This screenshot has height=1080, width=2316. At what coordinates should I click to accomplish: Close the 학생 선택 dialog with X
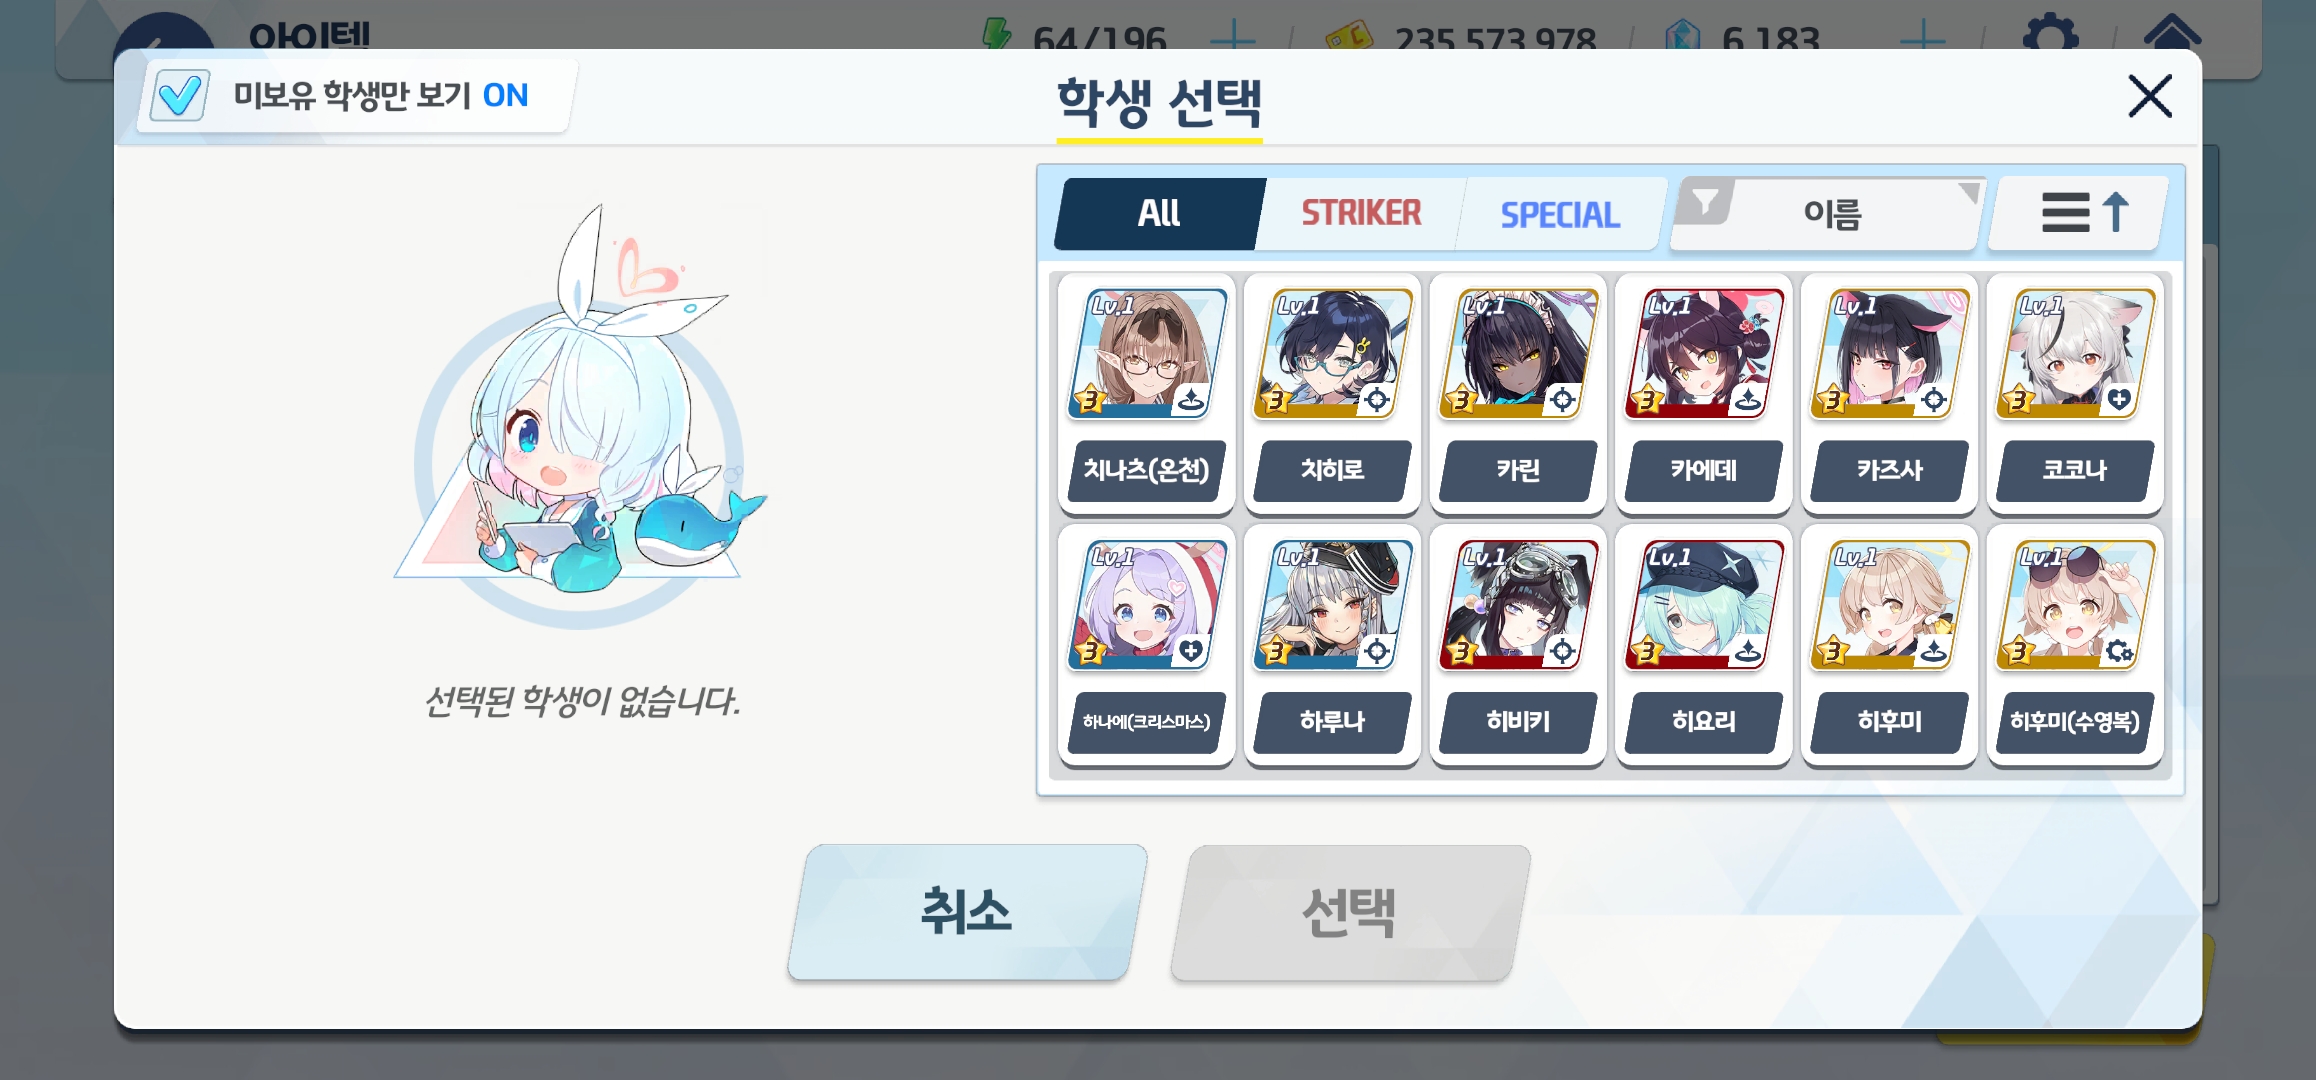(2149, 96)
